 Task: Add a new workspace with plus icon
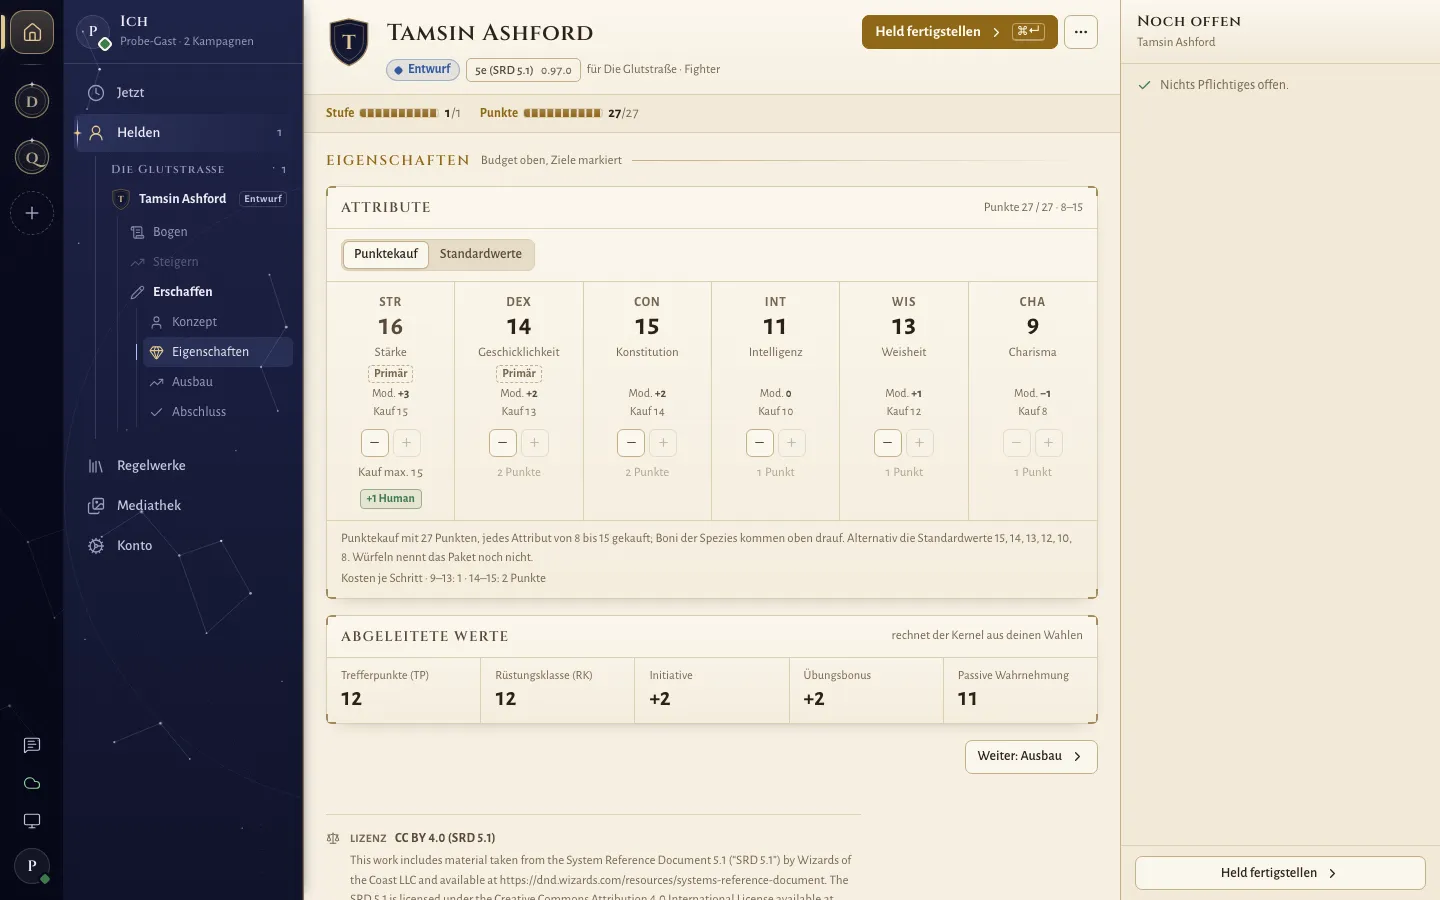tap(32, 213)
